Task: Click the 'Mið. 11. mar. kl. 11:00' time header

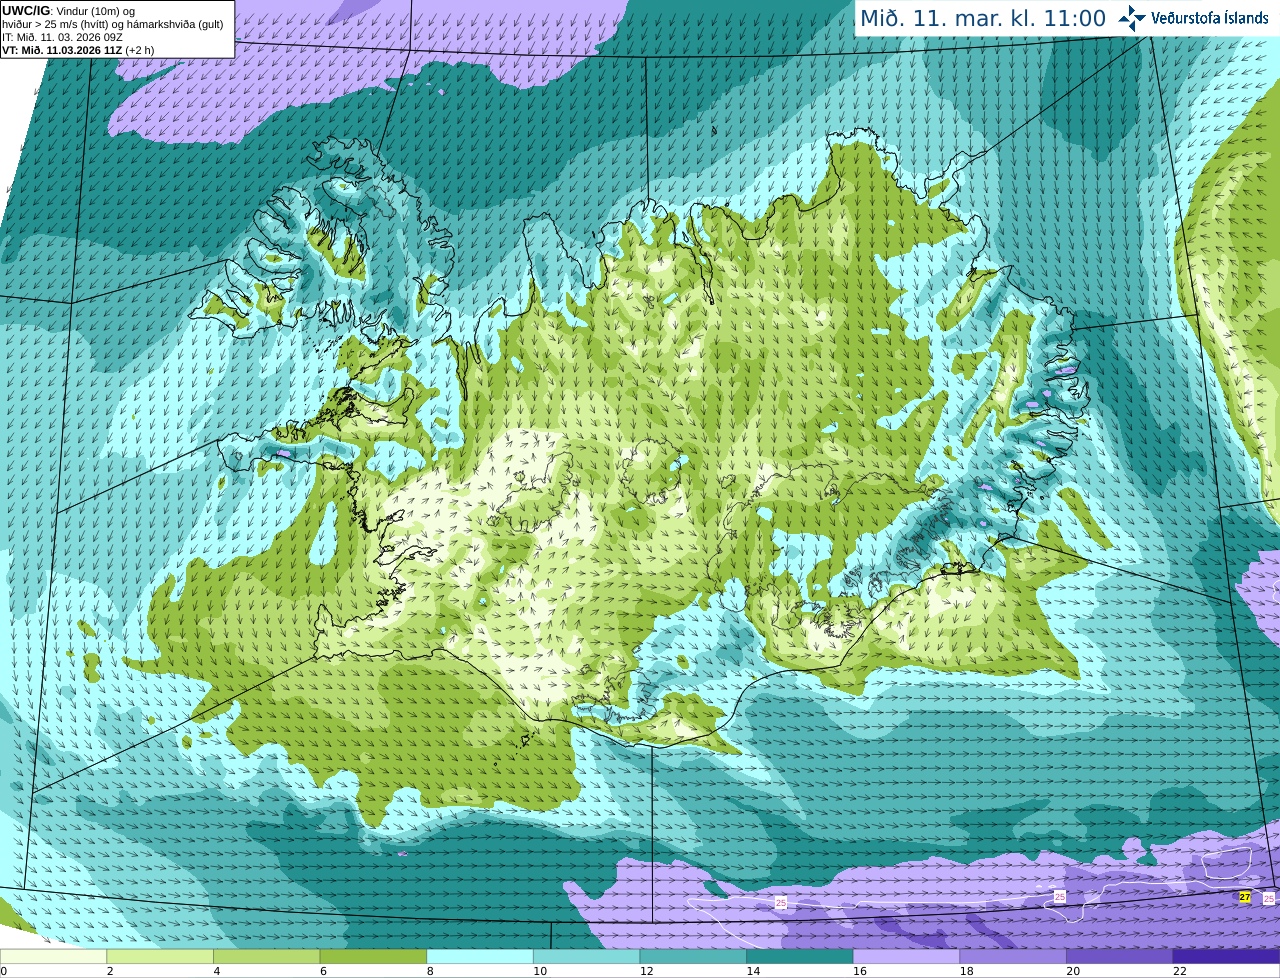Action: tap(983, 18)
